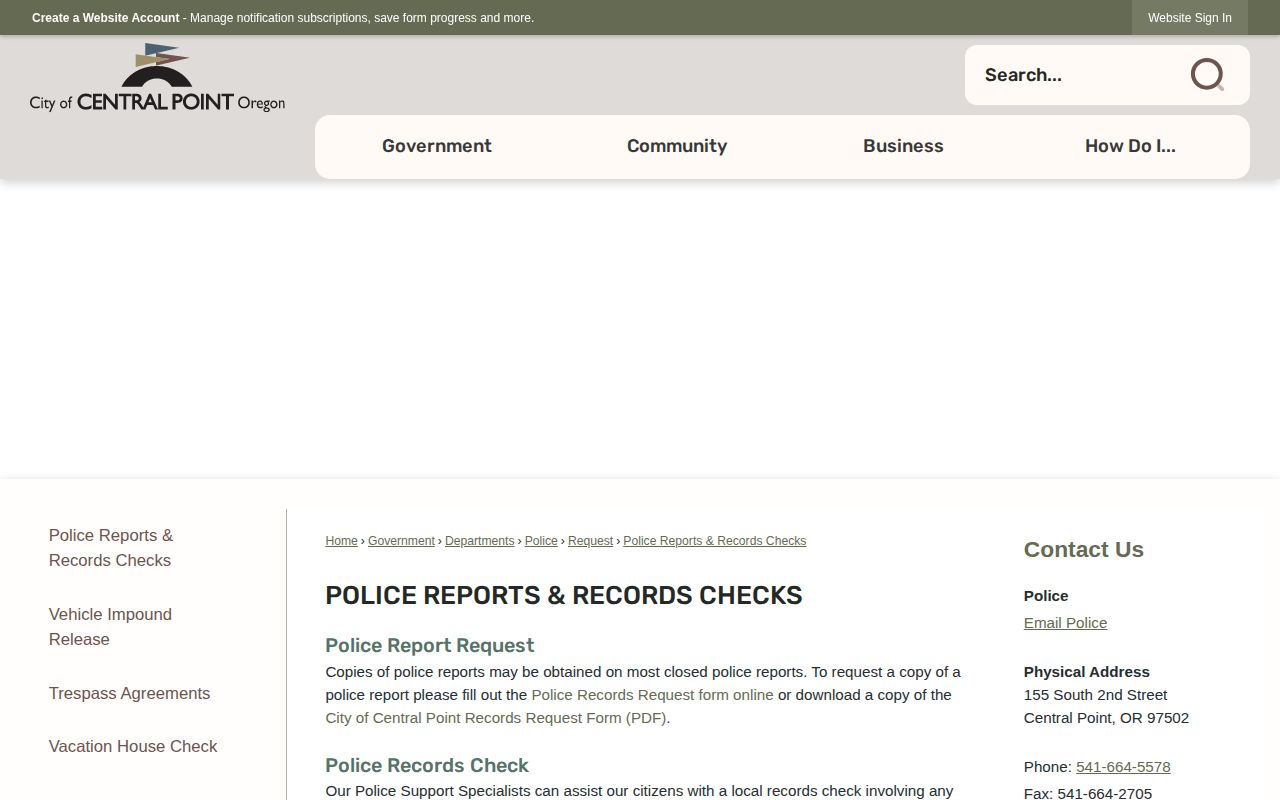
Task: Select the POLICE REPORTS & RECORDS CHECKS title
Action: [564, 595]
